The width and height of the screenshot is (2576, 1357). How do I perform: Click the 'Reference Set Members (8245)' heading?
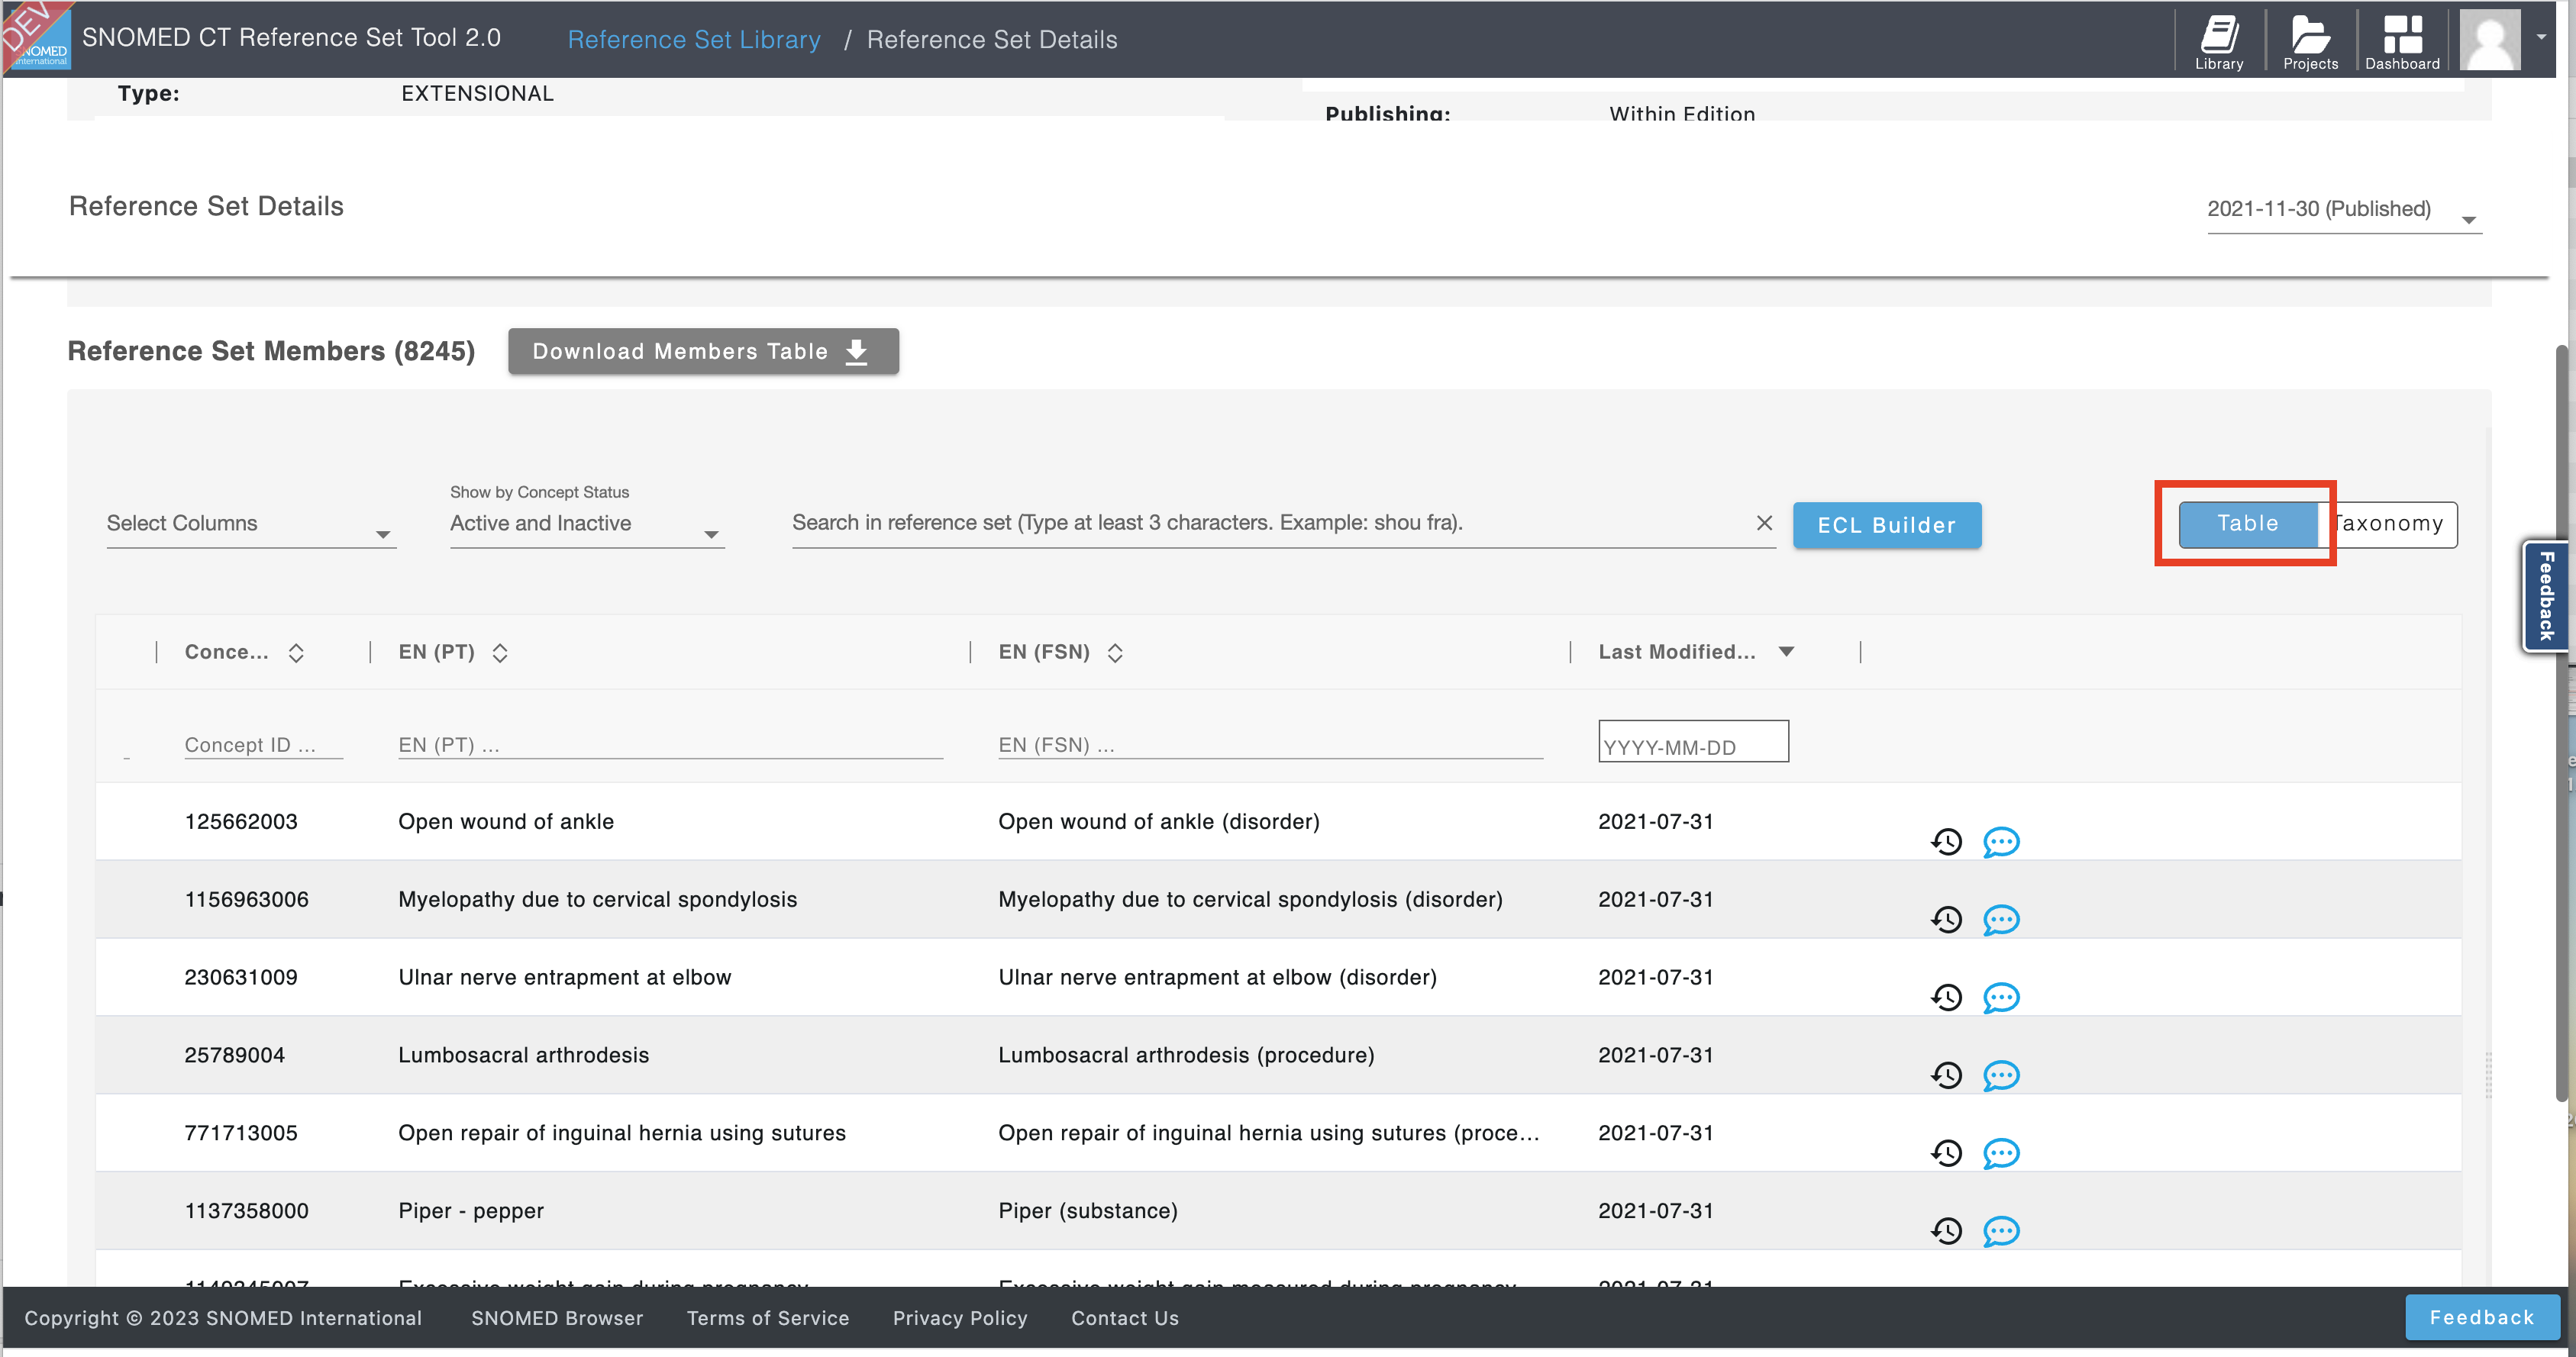pyautogui.click(x=271, y=352)
